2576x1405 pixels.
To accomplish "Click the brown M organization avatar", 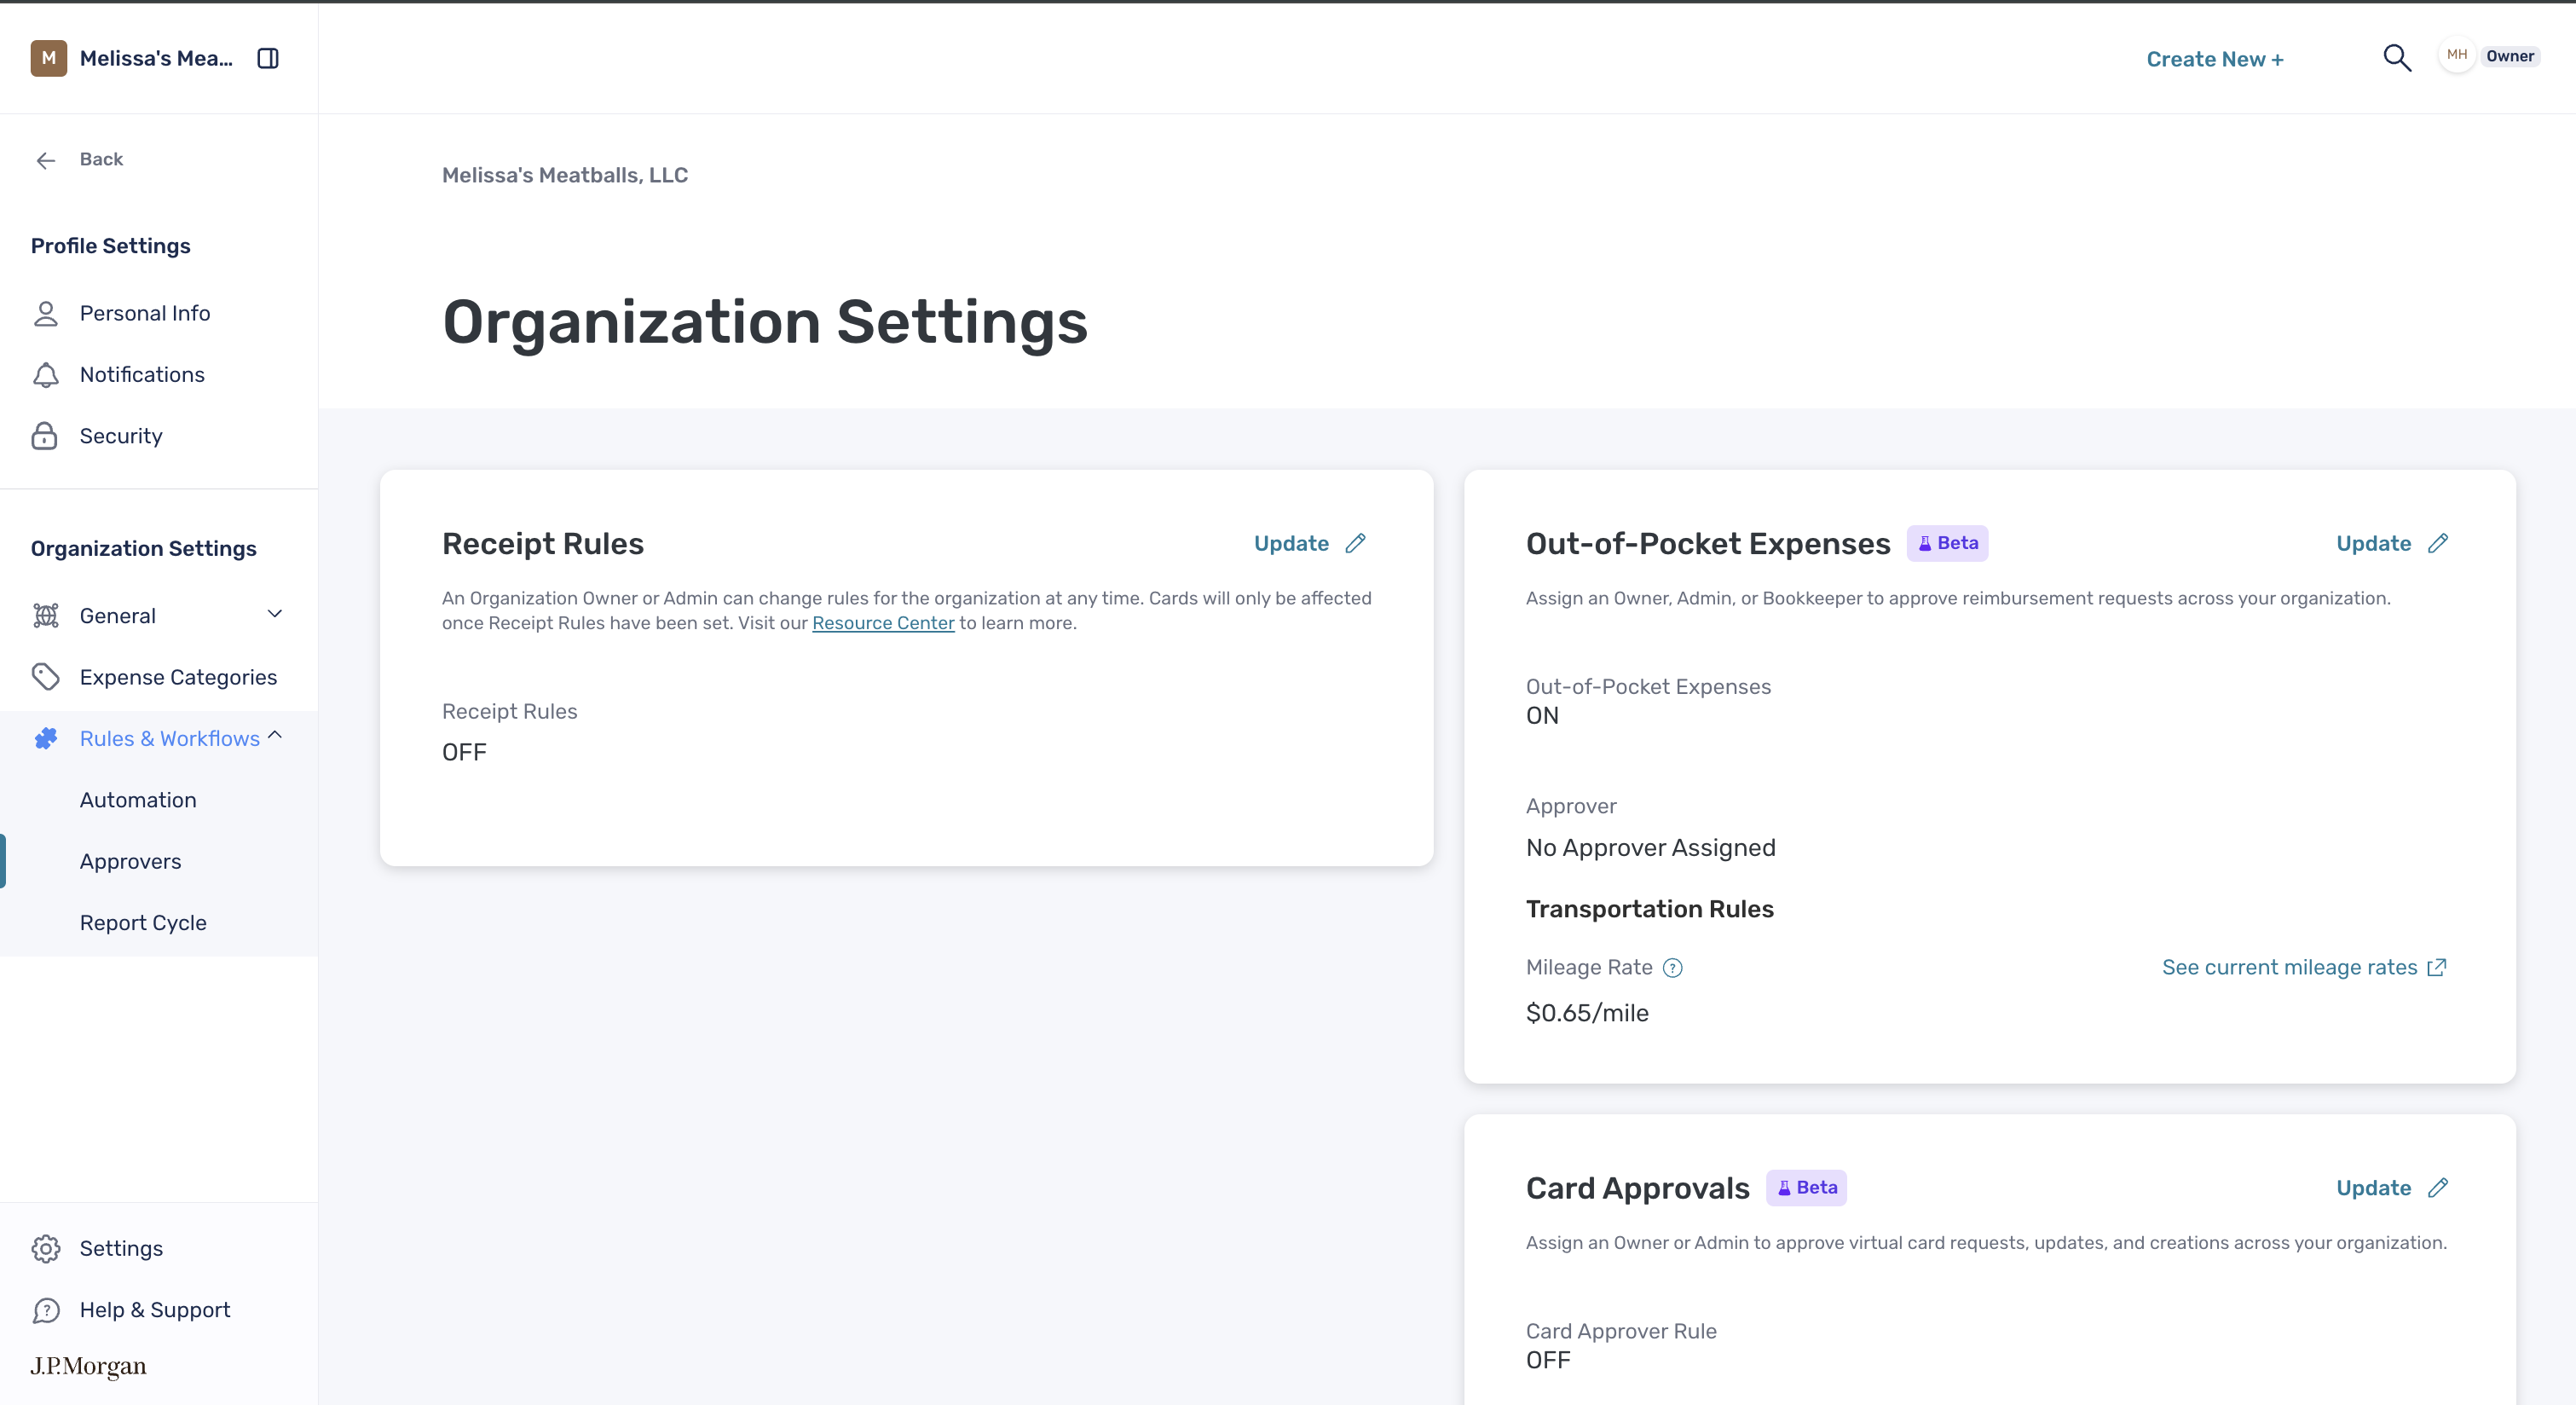I will pyautogui.click(x=48, y=58).
